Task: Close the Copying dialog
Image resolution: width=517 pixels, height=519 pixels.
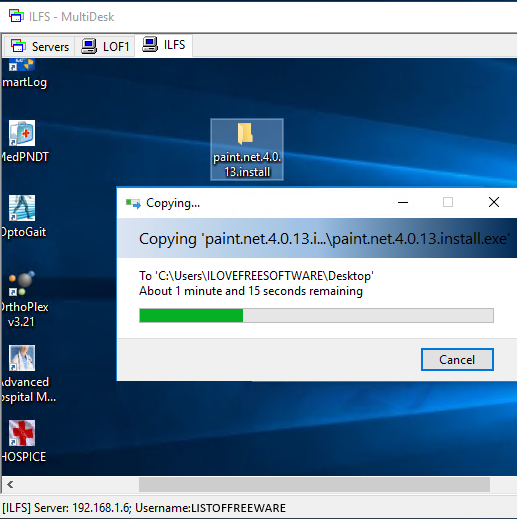Action: (x=494, y=202)
